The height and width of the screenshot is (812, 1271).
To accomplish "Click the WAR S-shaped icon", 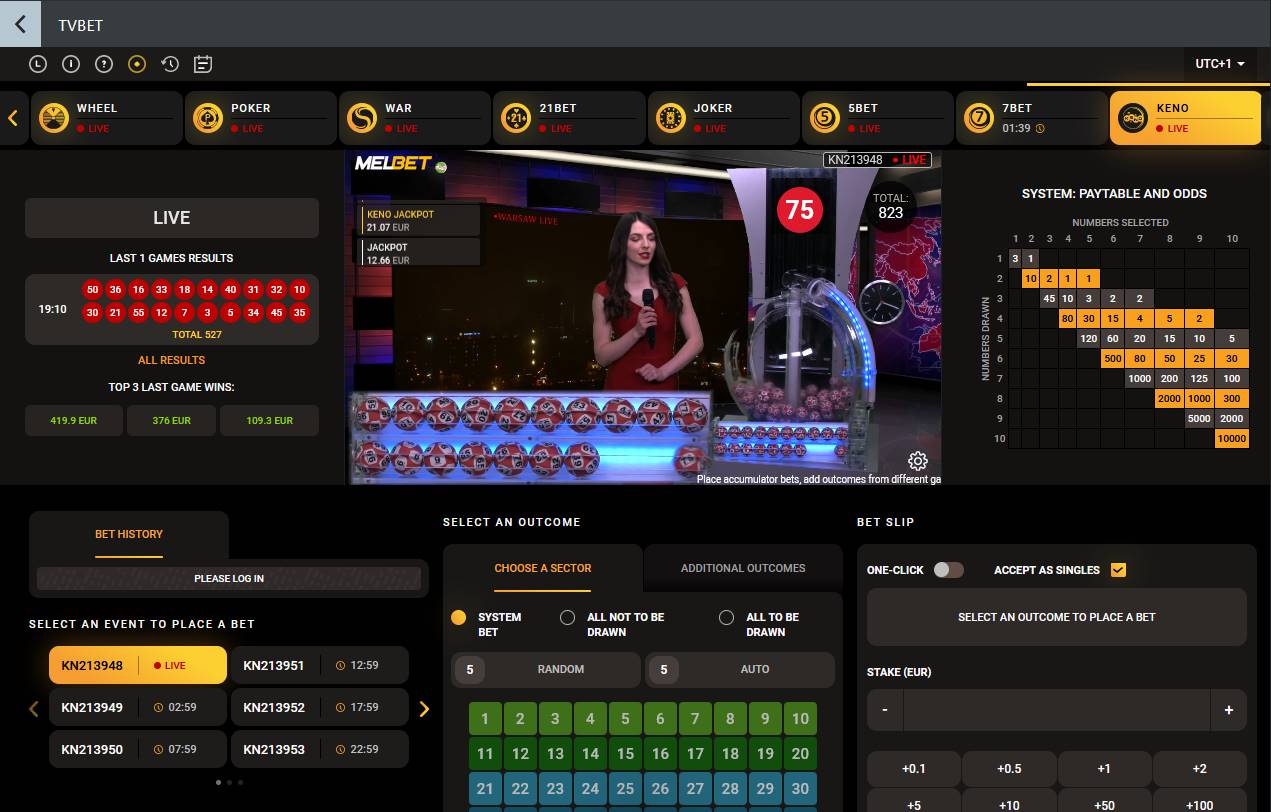I will click(x=361, y=118).
